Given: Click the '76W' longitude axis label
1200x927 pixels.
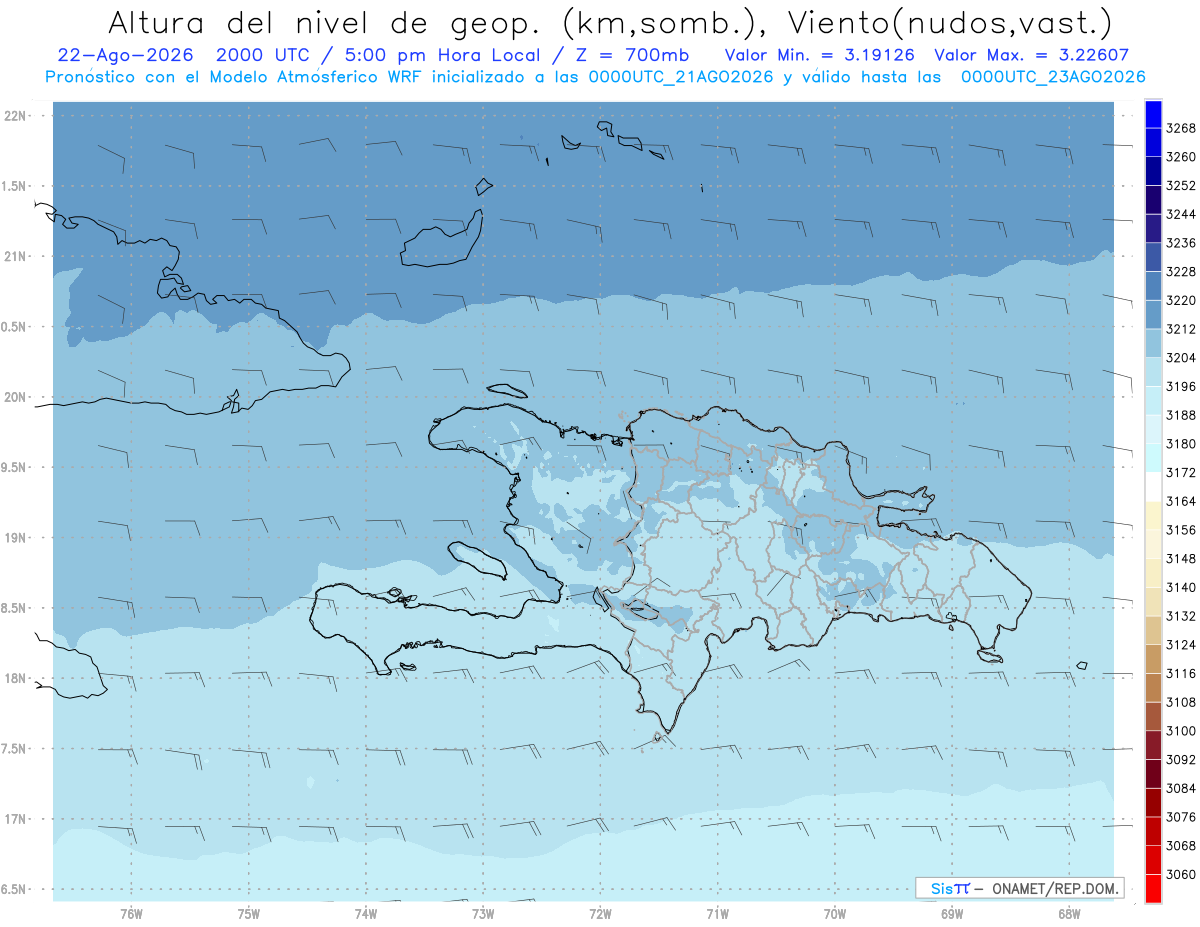Looking at the screenshot, I should click(x=131, y=914).
